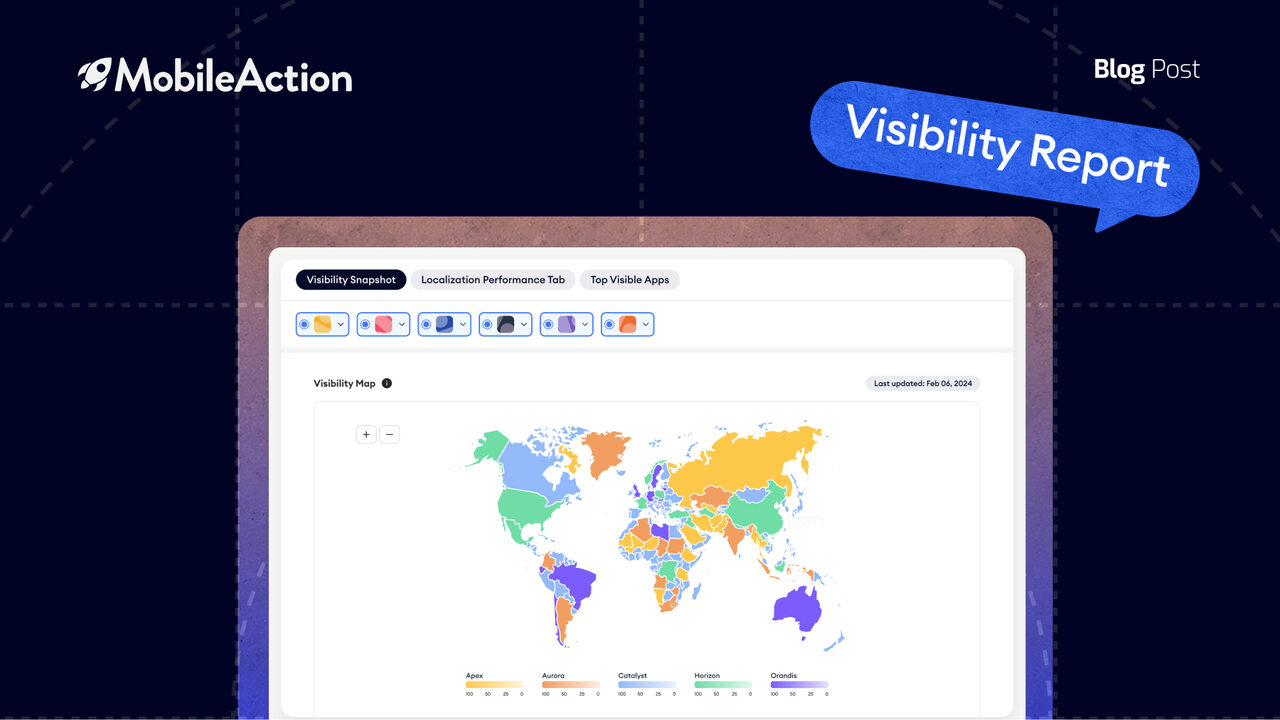This screenshot has height=720, width=1280.
Task: Click the orange app icon
Action: point(627,324)
